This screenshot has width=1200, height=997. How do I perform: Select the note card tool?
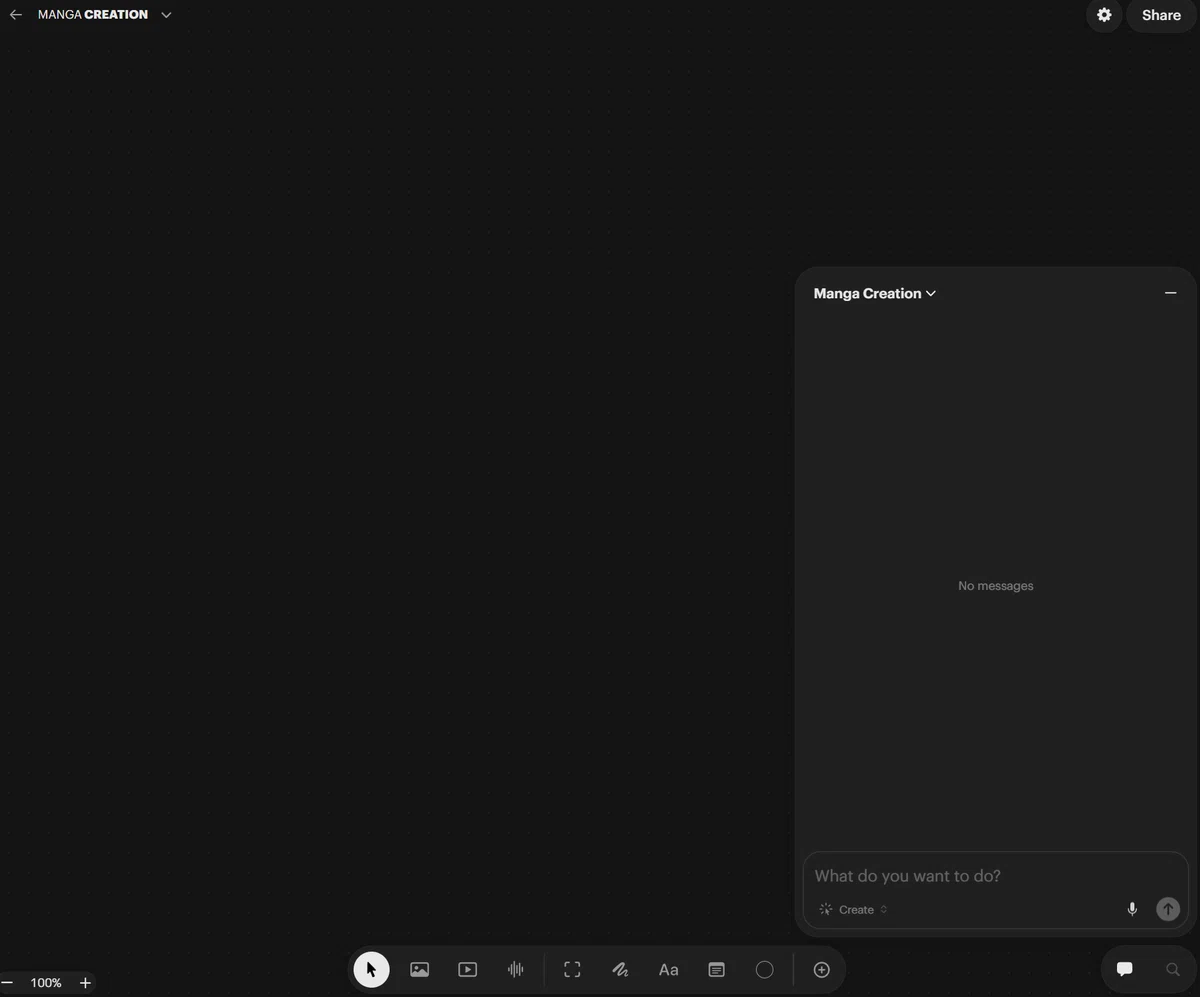716,969
